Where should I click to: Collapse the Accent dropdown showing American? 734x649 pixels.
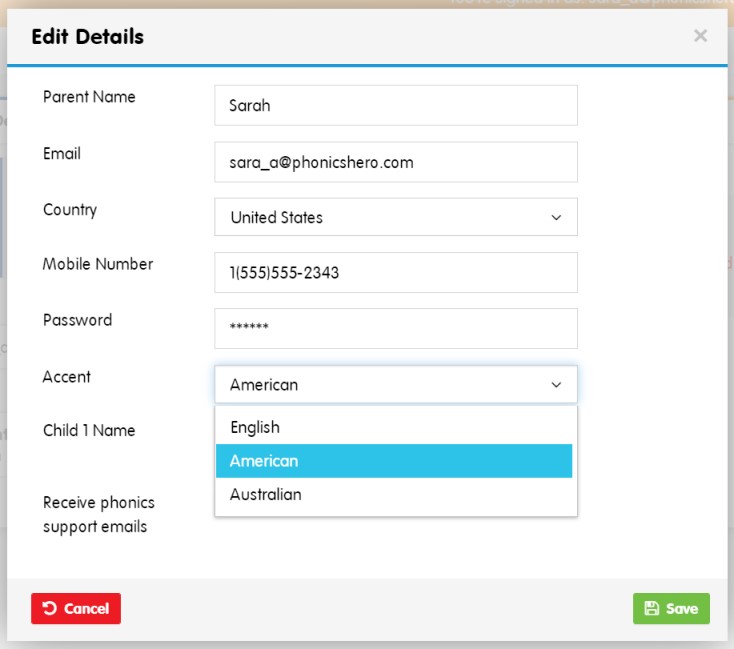396,384
